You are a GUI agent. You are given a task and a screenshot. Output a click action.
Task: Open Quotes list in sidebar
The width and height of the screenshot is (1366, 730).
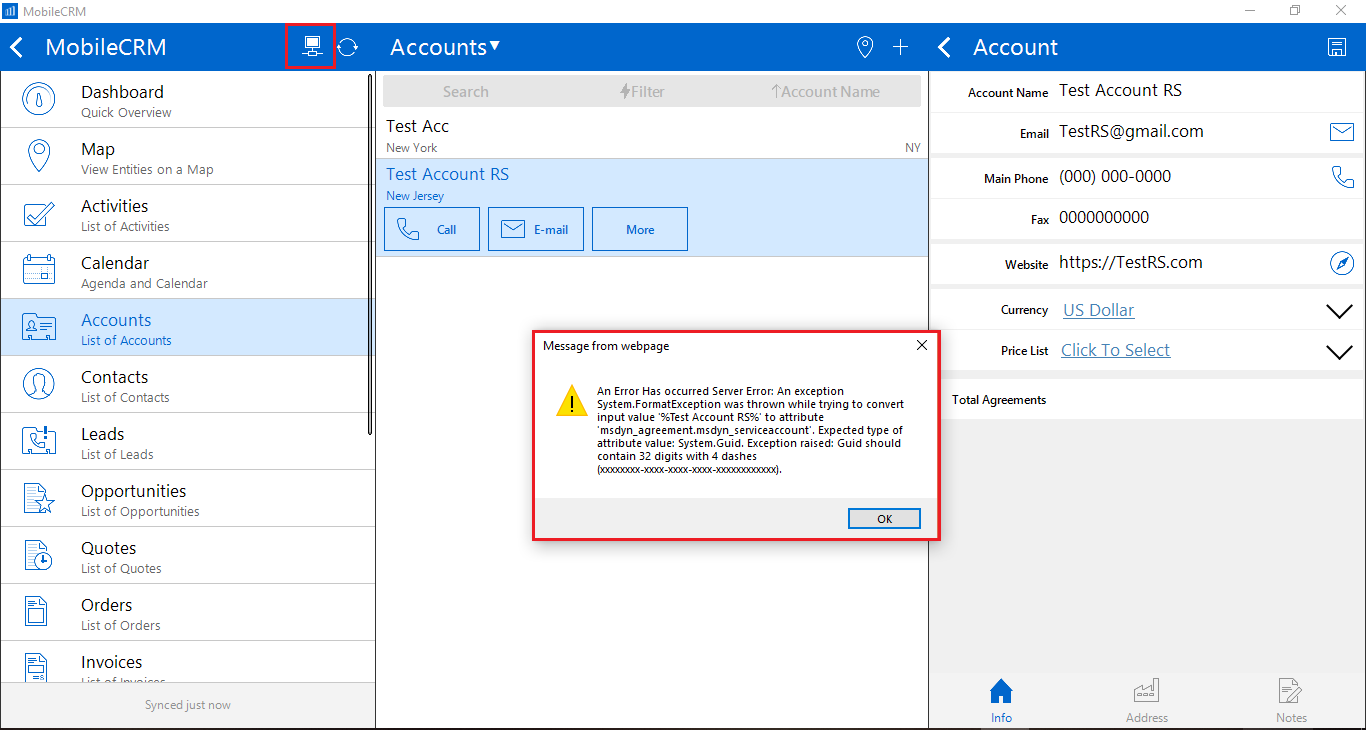187,556
